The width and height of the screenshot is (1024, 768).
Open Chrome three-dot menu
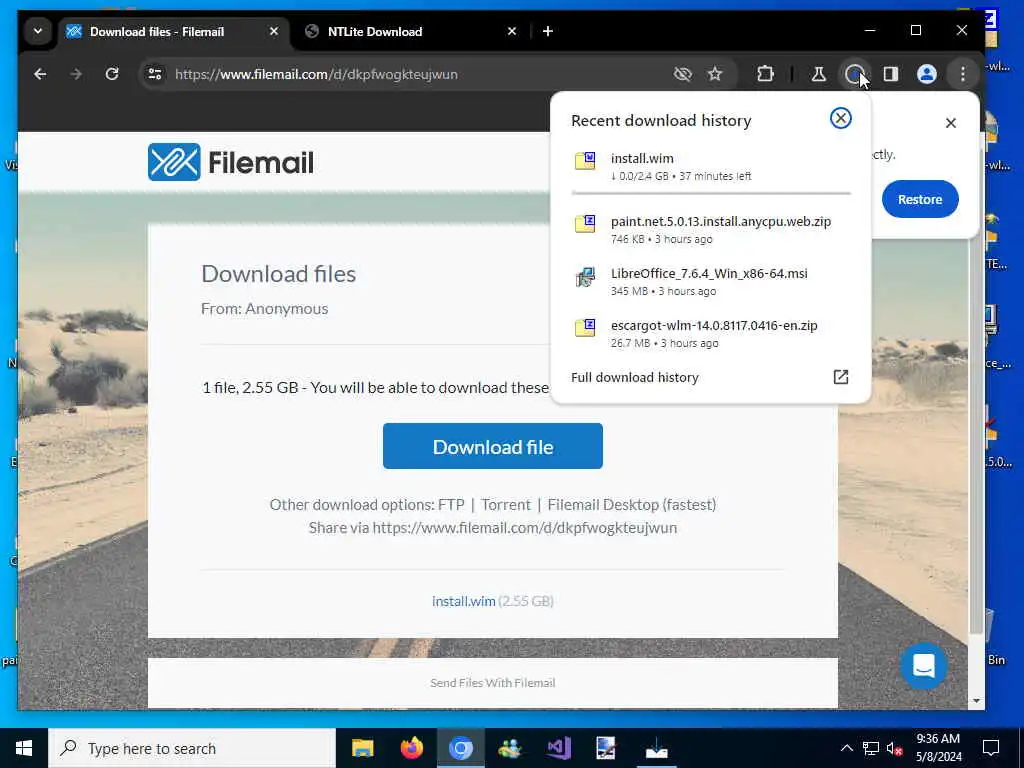[963, 74]
